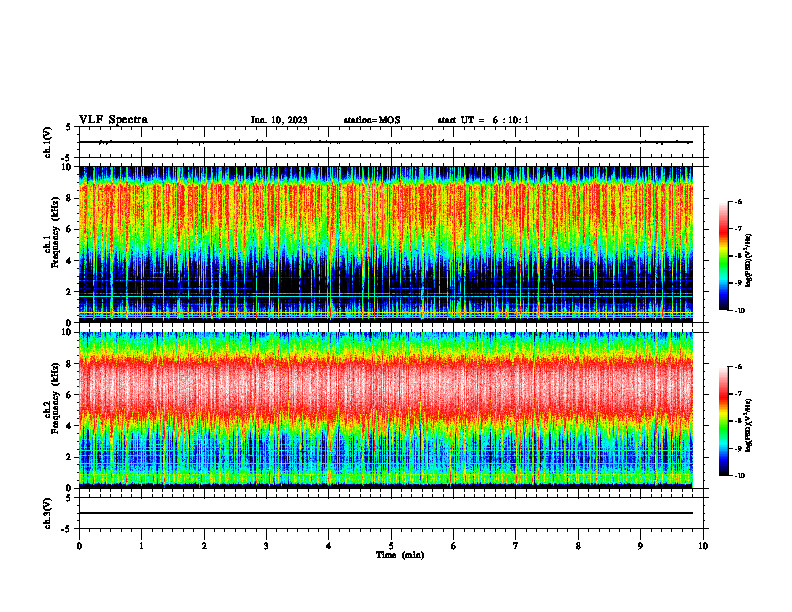Click the "5" tick on the ch.1(V) axis
Image resolution: width=792 pixels, height=612 pixels.
point(68,127)
